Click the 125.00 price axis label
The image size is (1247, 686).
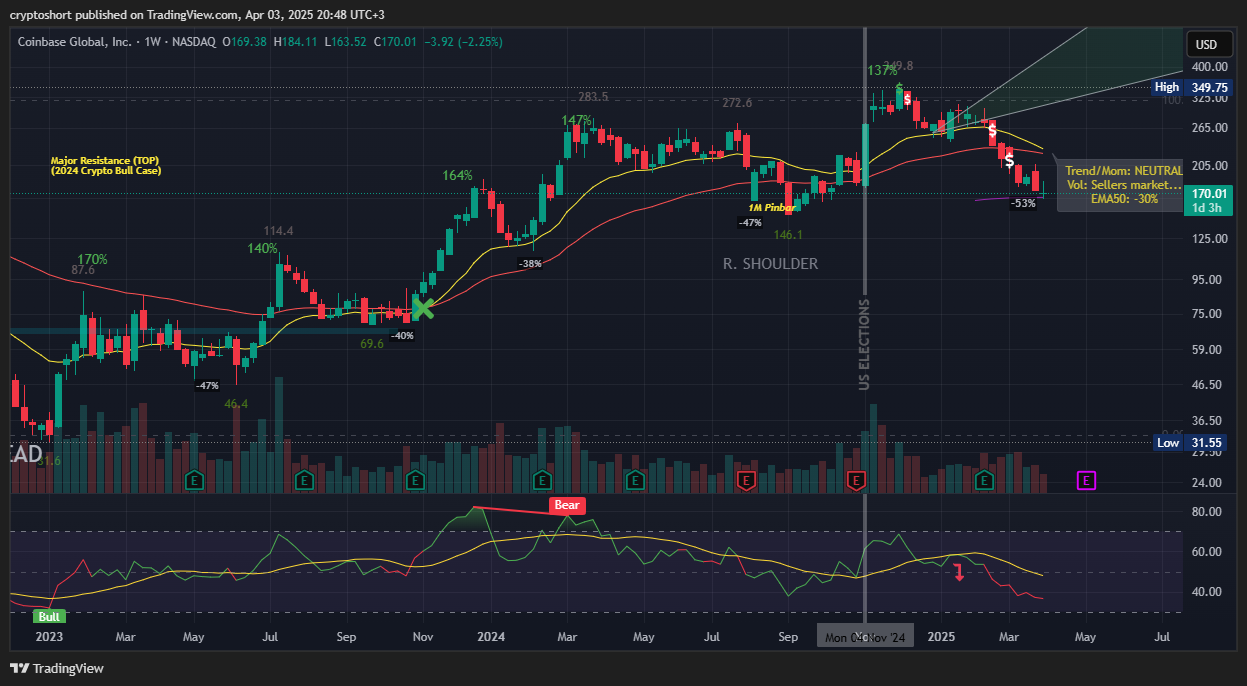pos(1208,238)
